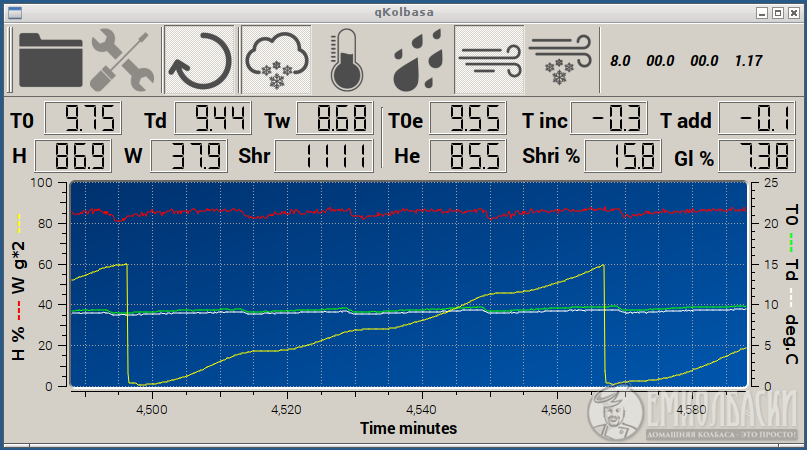Click the T0 temperature display 9.75
This screenshot has width=807, height=450.
83,118
